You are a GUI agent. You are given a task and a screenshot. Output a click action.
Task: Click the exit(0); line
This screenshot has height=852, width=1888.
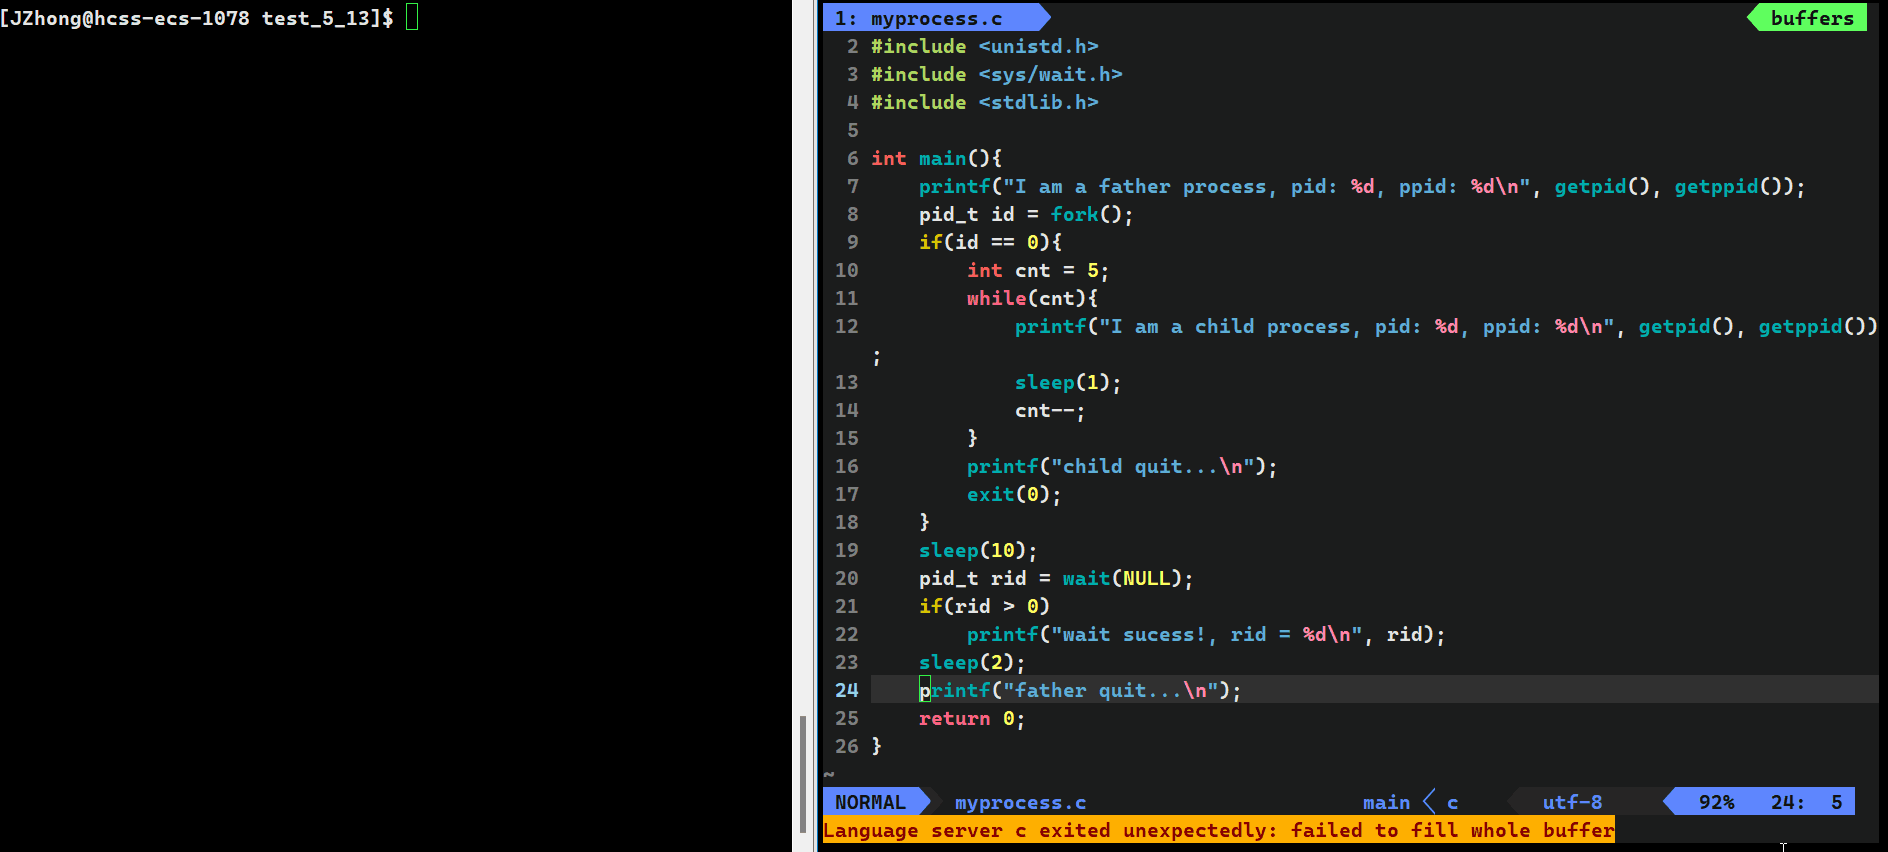1014,494
